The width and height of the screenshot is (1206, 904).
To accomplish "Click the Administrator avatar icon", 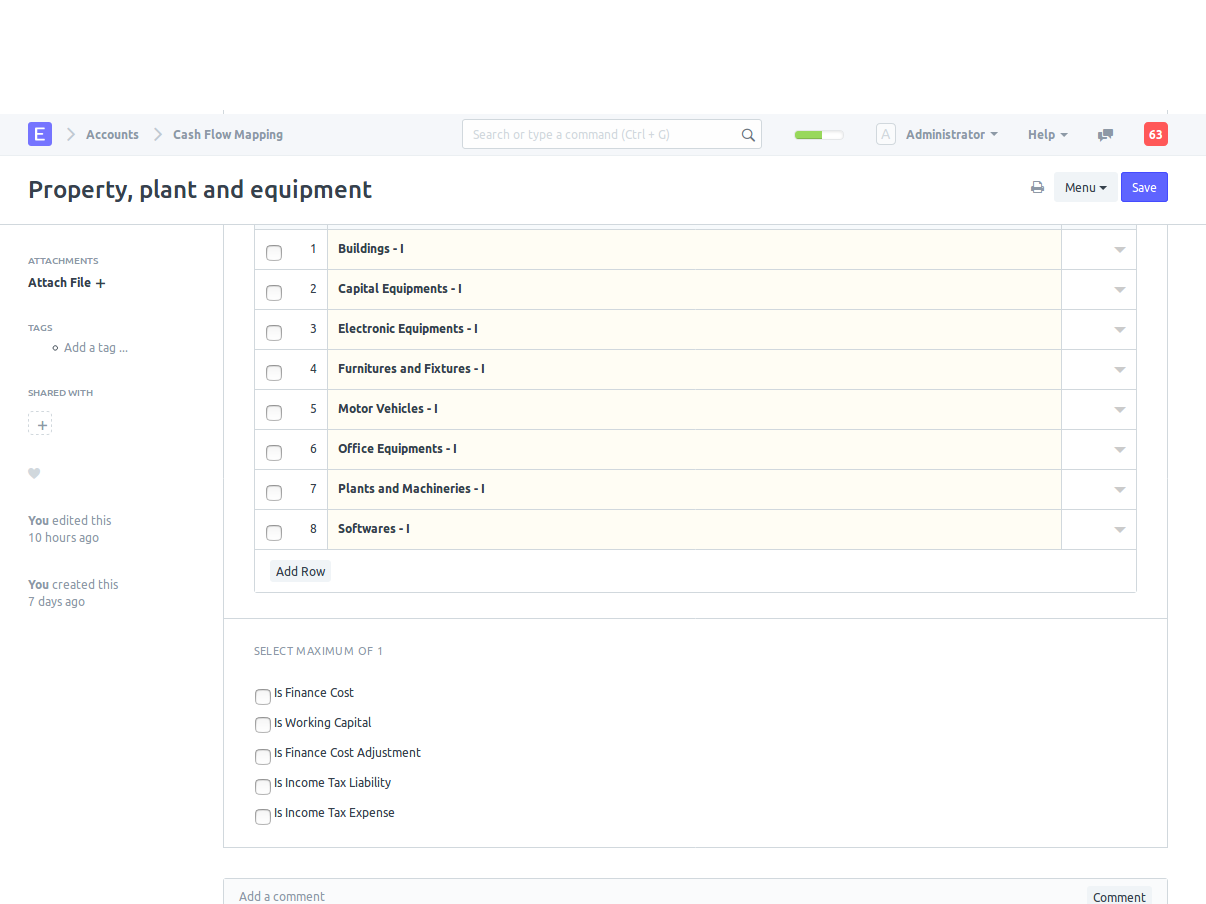I will coord(885,134).
